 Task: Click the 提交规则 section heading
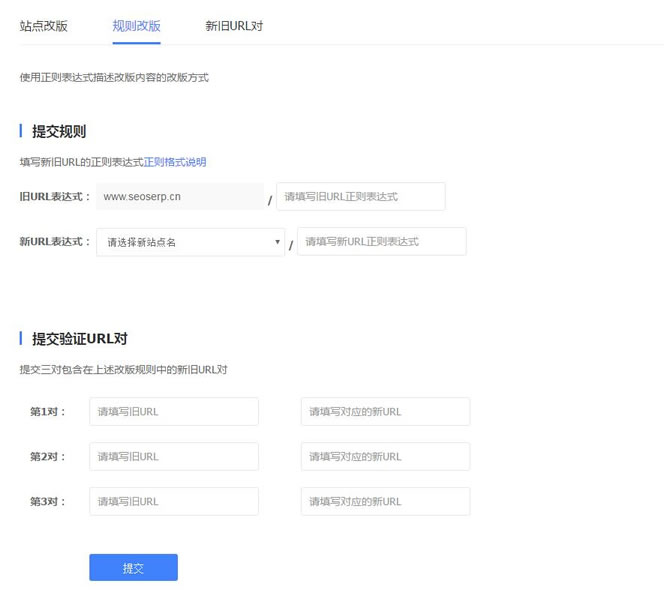pos(59,131)
